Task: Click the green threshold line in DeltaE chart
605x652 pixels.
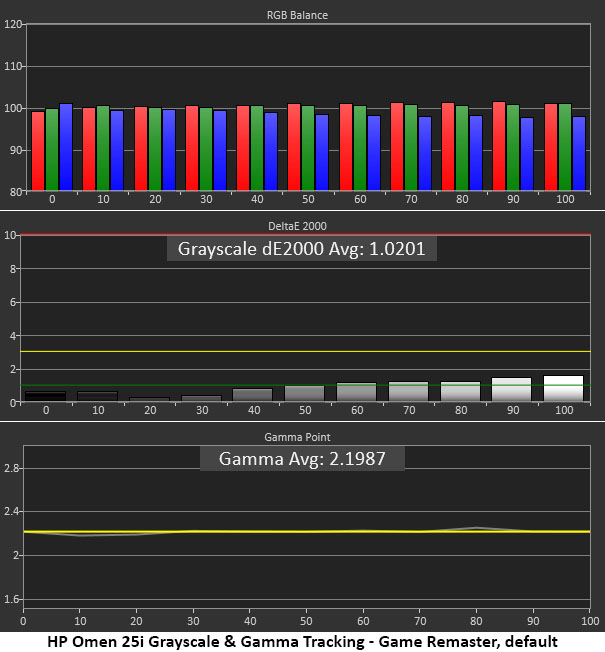Action: [306, 385]
